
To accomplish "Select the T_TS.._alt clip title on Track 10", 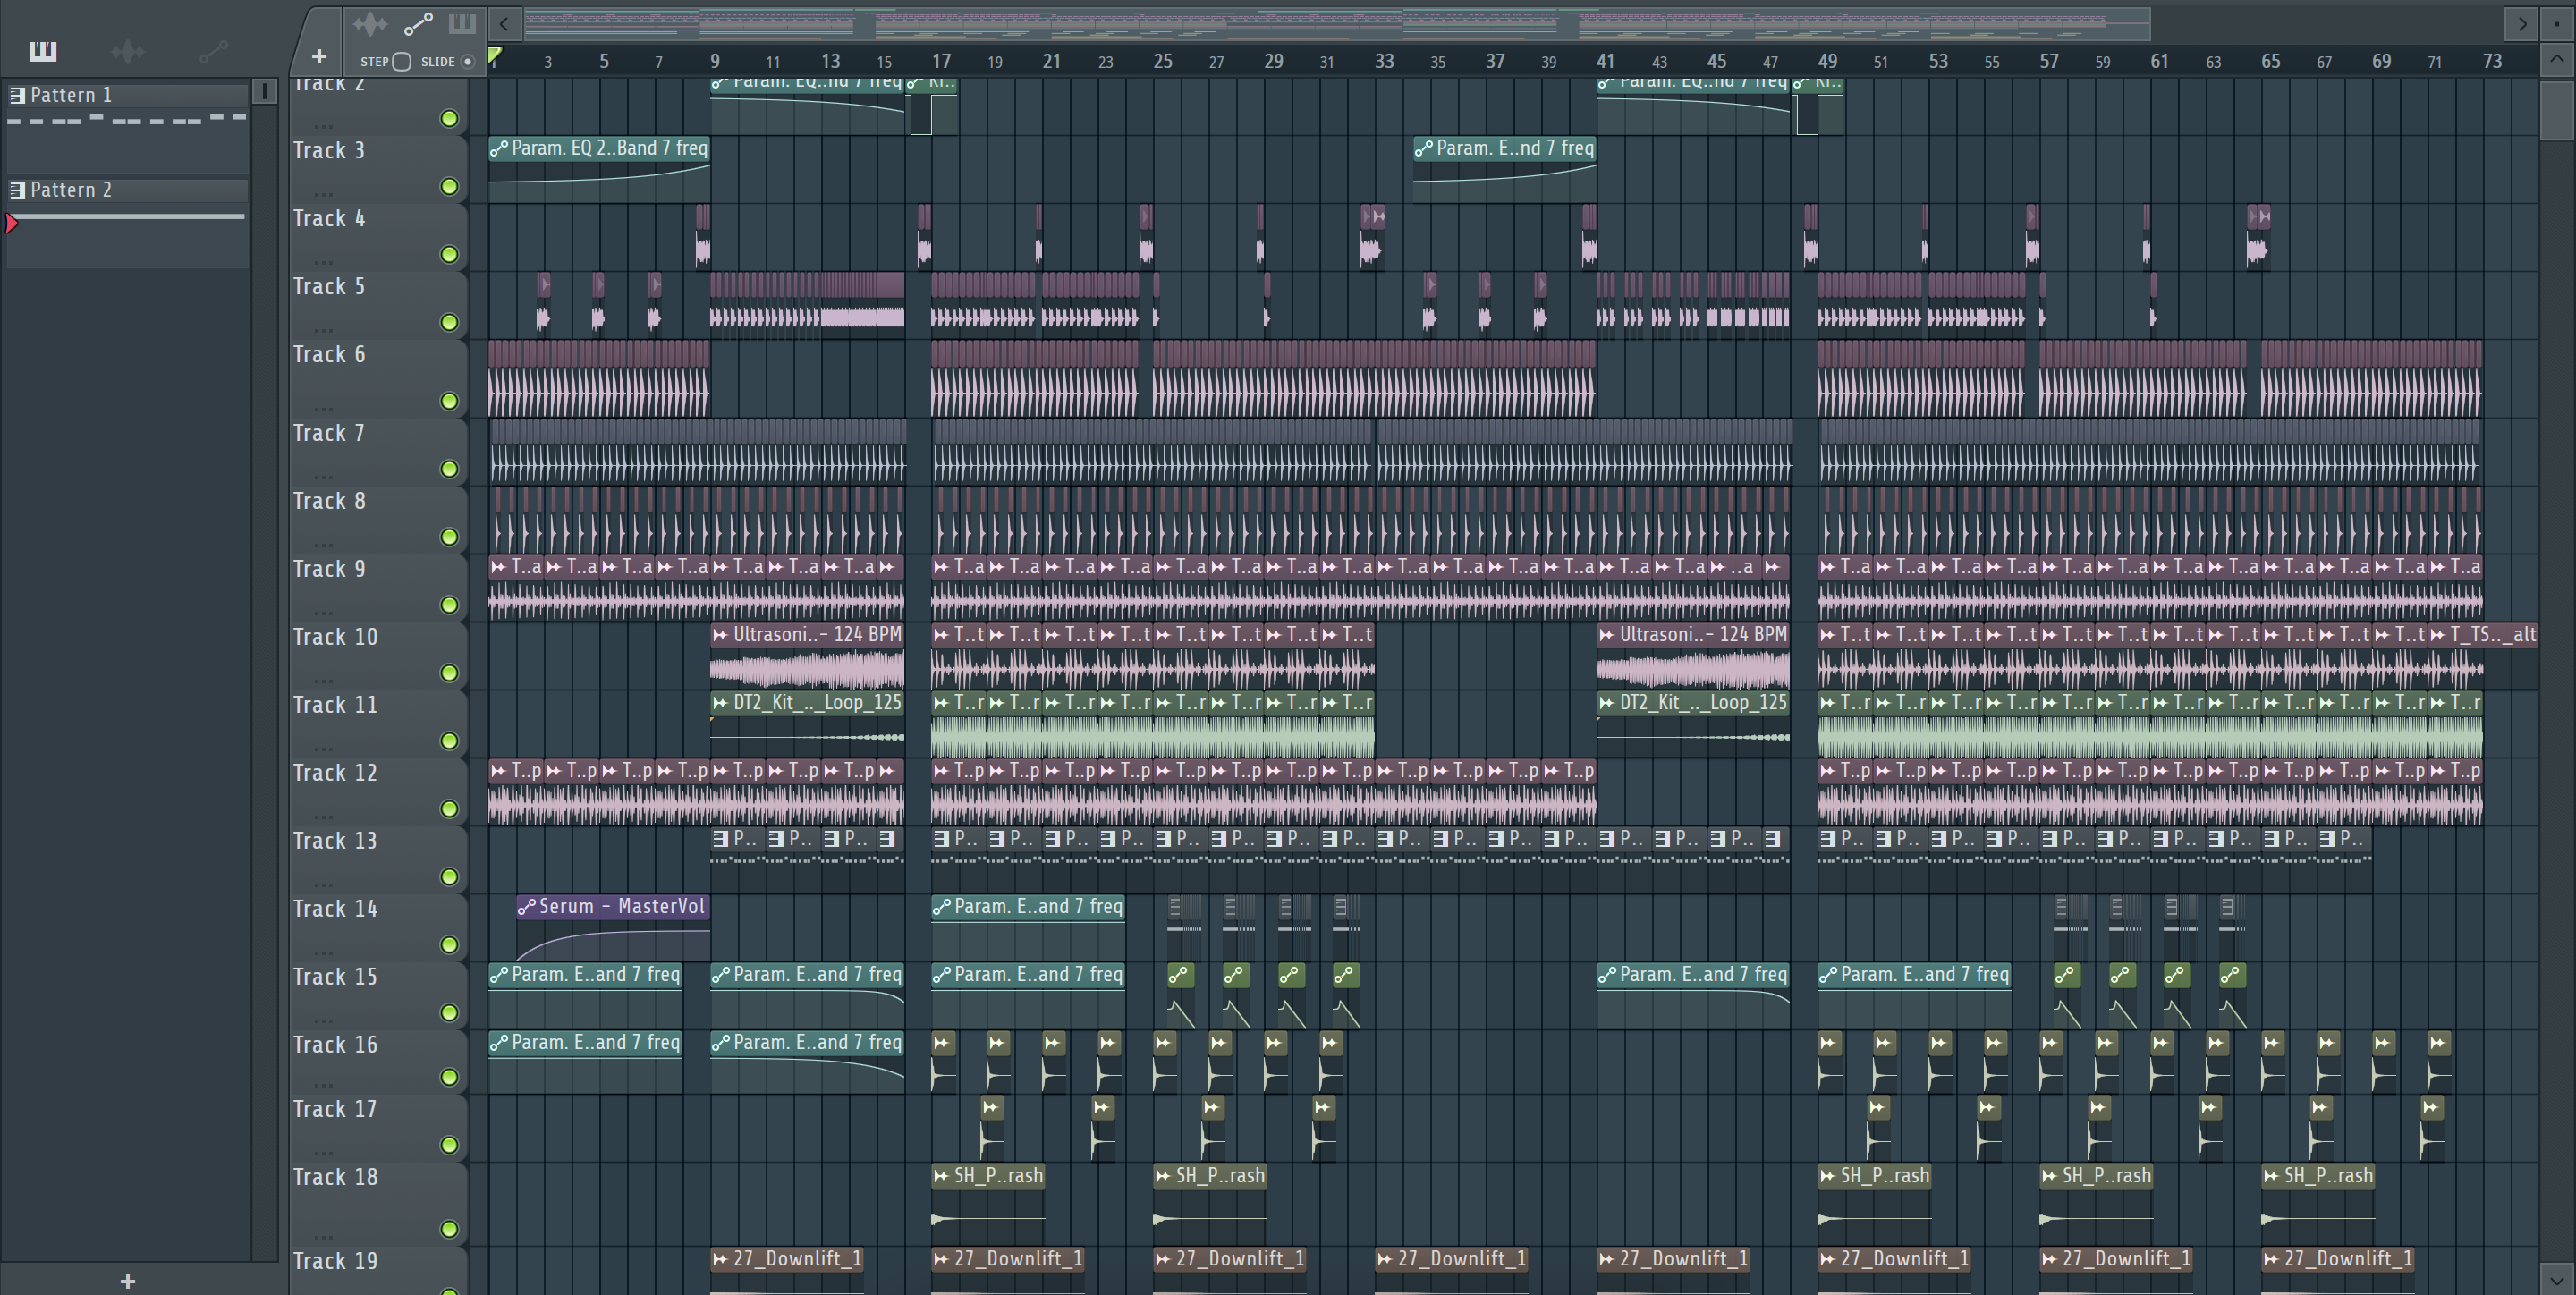I will click(x=2493, y=635).
